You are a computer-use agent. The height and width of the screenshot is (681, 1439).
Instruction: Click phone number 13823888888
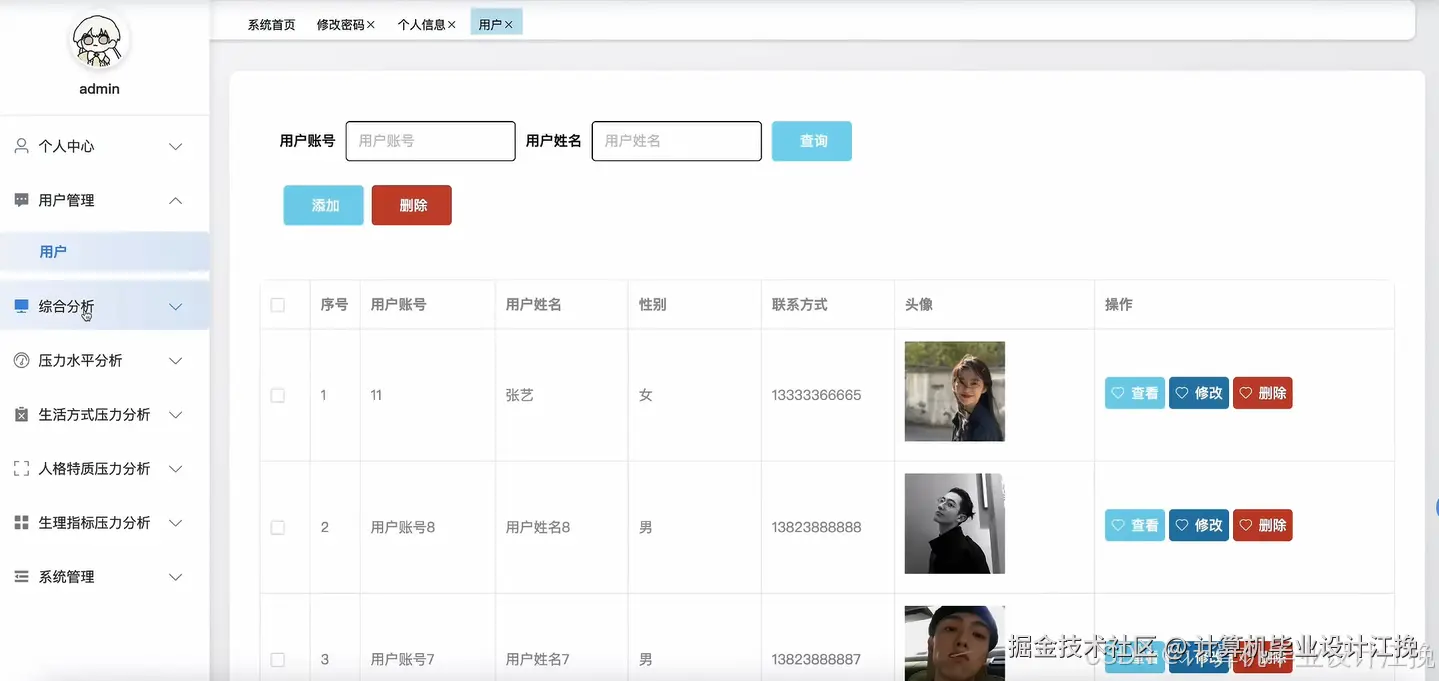coord(816,527)
